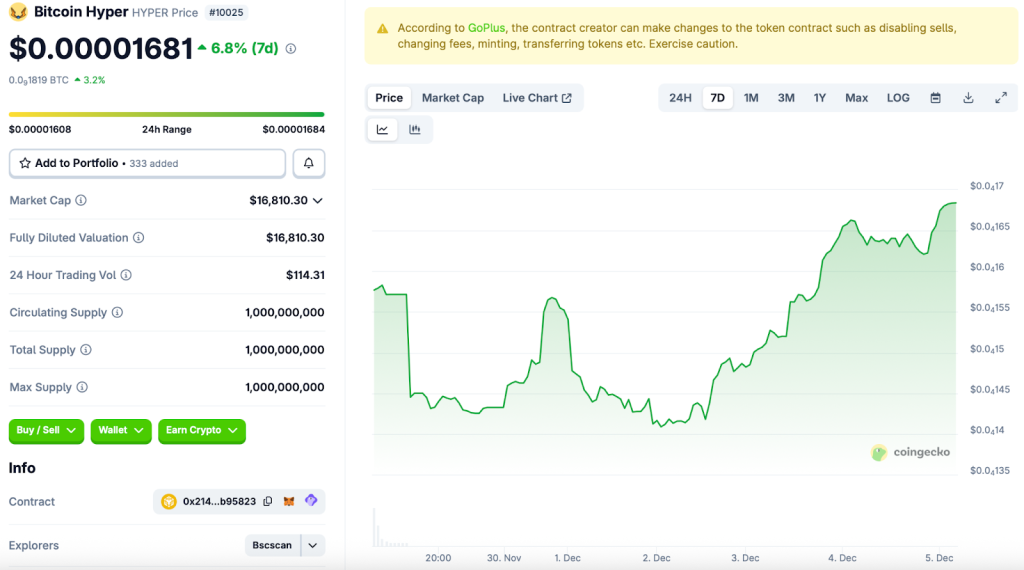Expand the Market Cap value chevron

(x=318, y=200)
